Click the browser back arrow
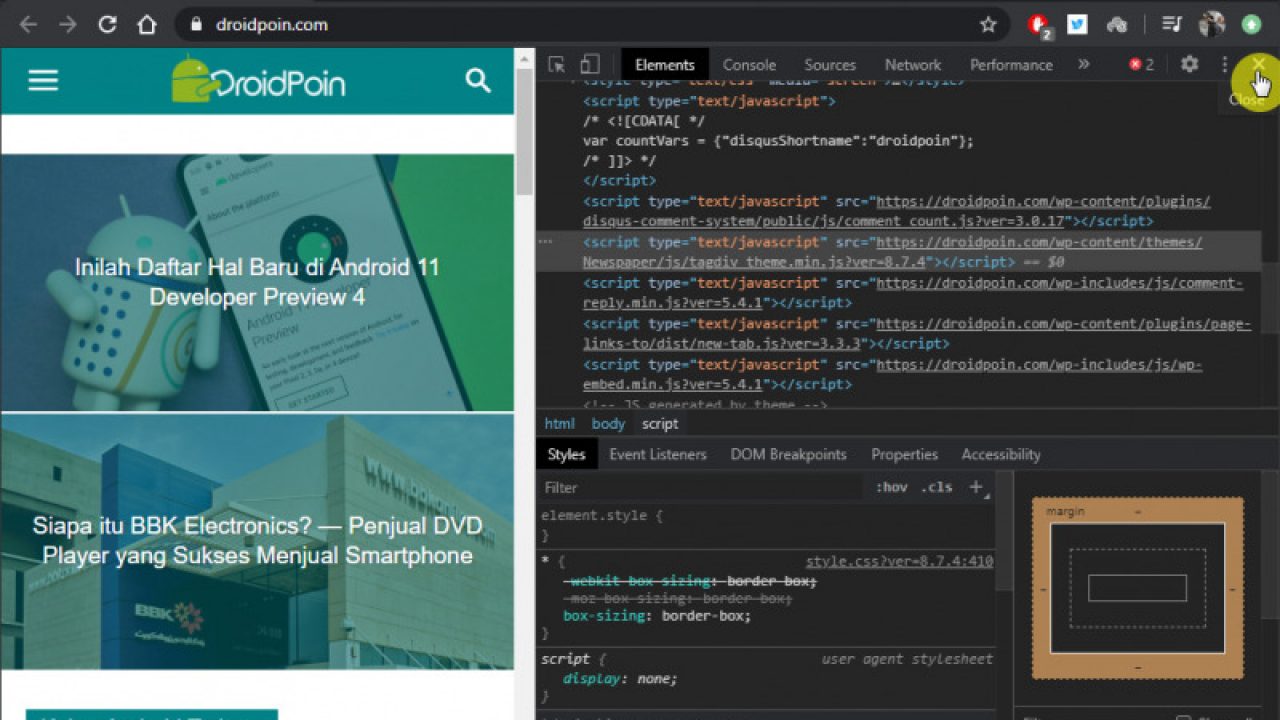The height and width of the screenshot is (720, 1280). point(28,25)
